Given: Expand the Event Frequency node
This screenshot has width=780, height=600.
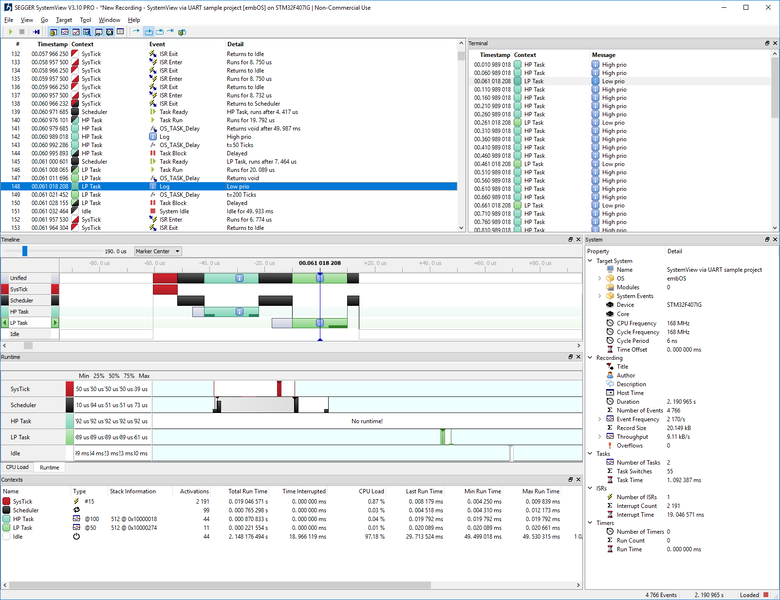Looking at the screenshot, I should [x=599, y=419].
